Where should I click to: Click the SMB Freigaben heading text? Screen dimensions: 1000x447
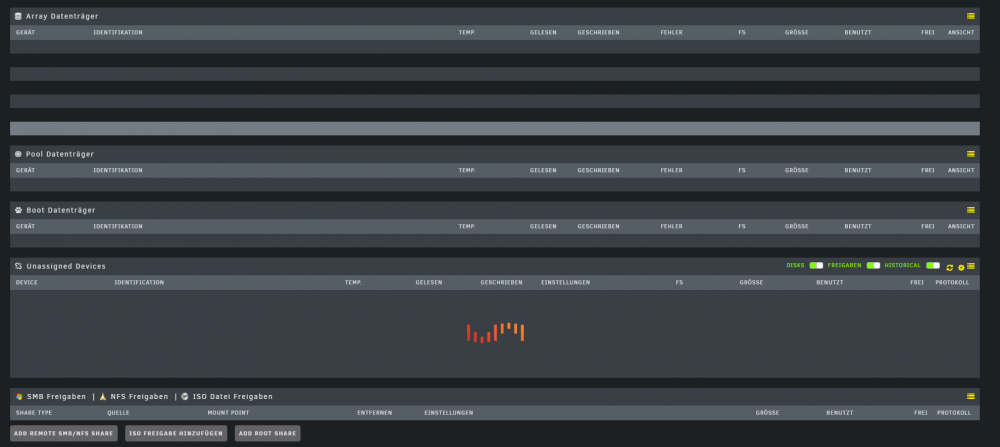[56, 396]
